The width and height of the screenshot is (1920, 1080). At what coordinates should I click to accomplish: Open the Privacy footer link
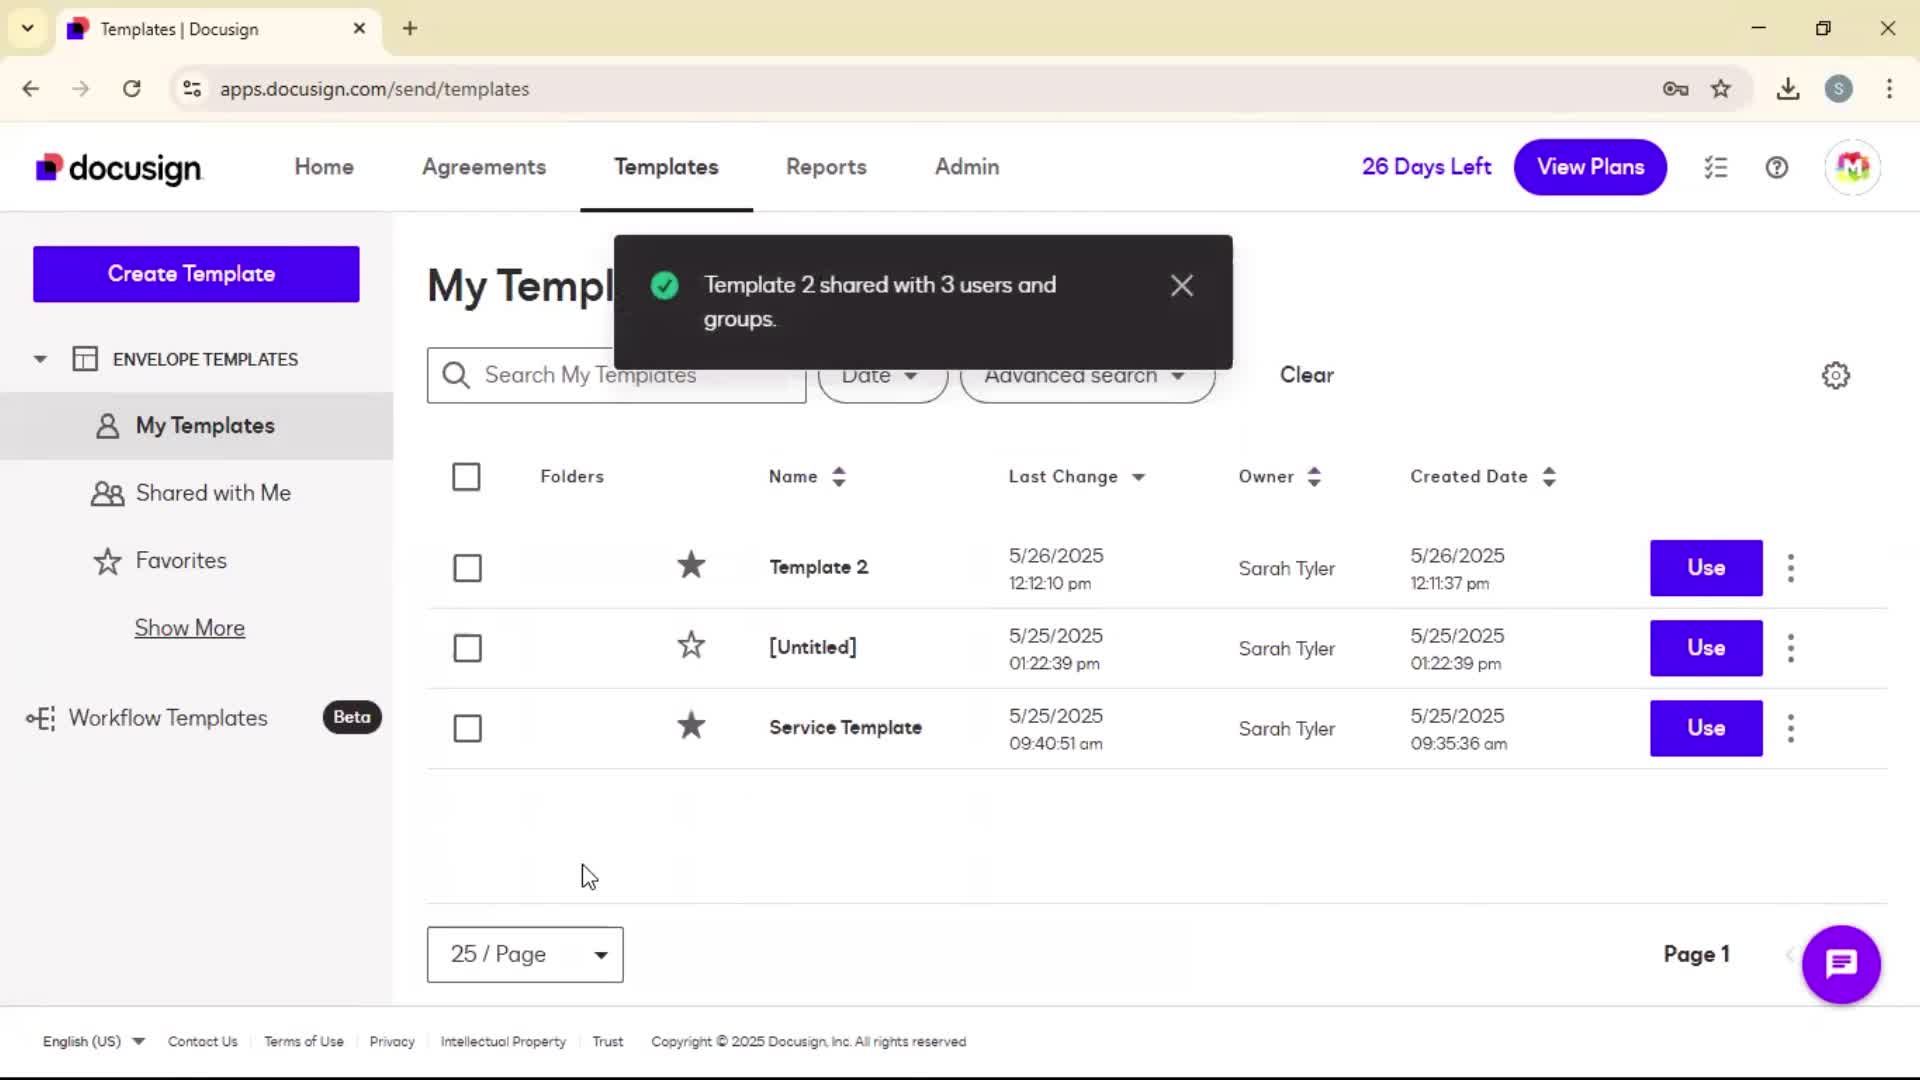392,1041
